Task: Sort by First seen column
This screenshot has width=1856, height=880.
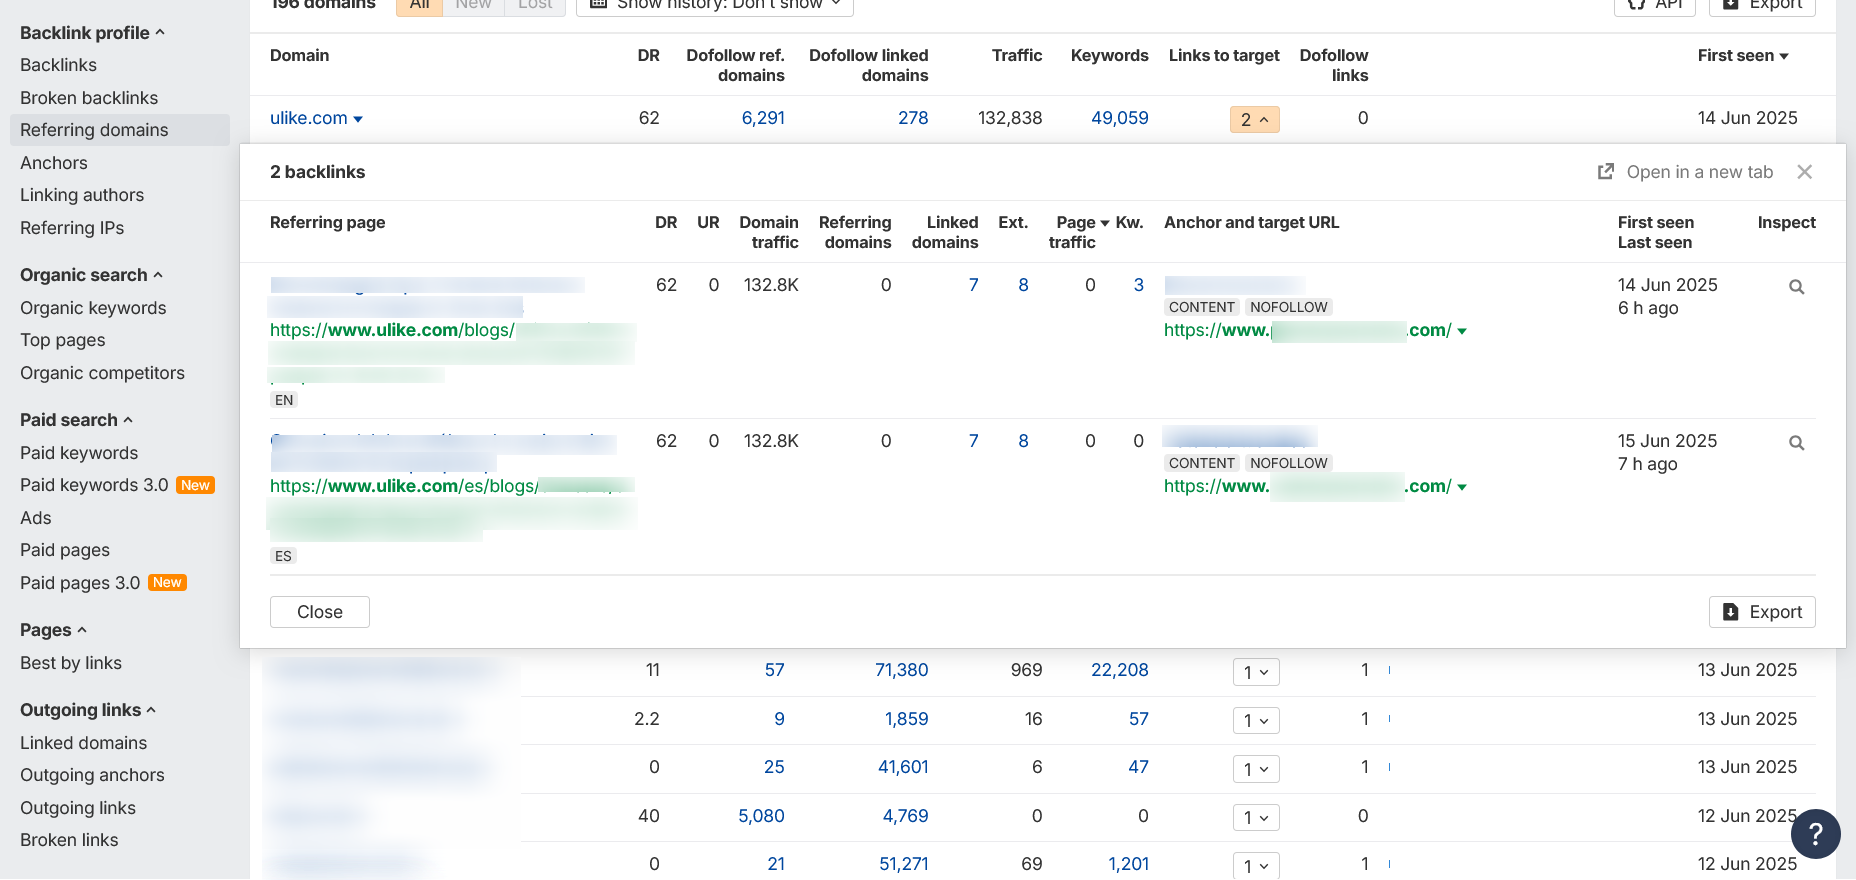Action: click(1742, 56)
